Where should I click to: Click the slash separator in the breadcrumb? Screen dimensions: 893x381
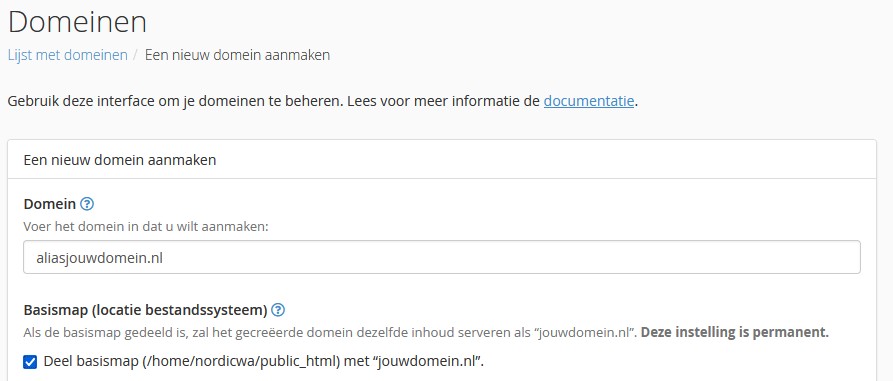tap(136, 55)
